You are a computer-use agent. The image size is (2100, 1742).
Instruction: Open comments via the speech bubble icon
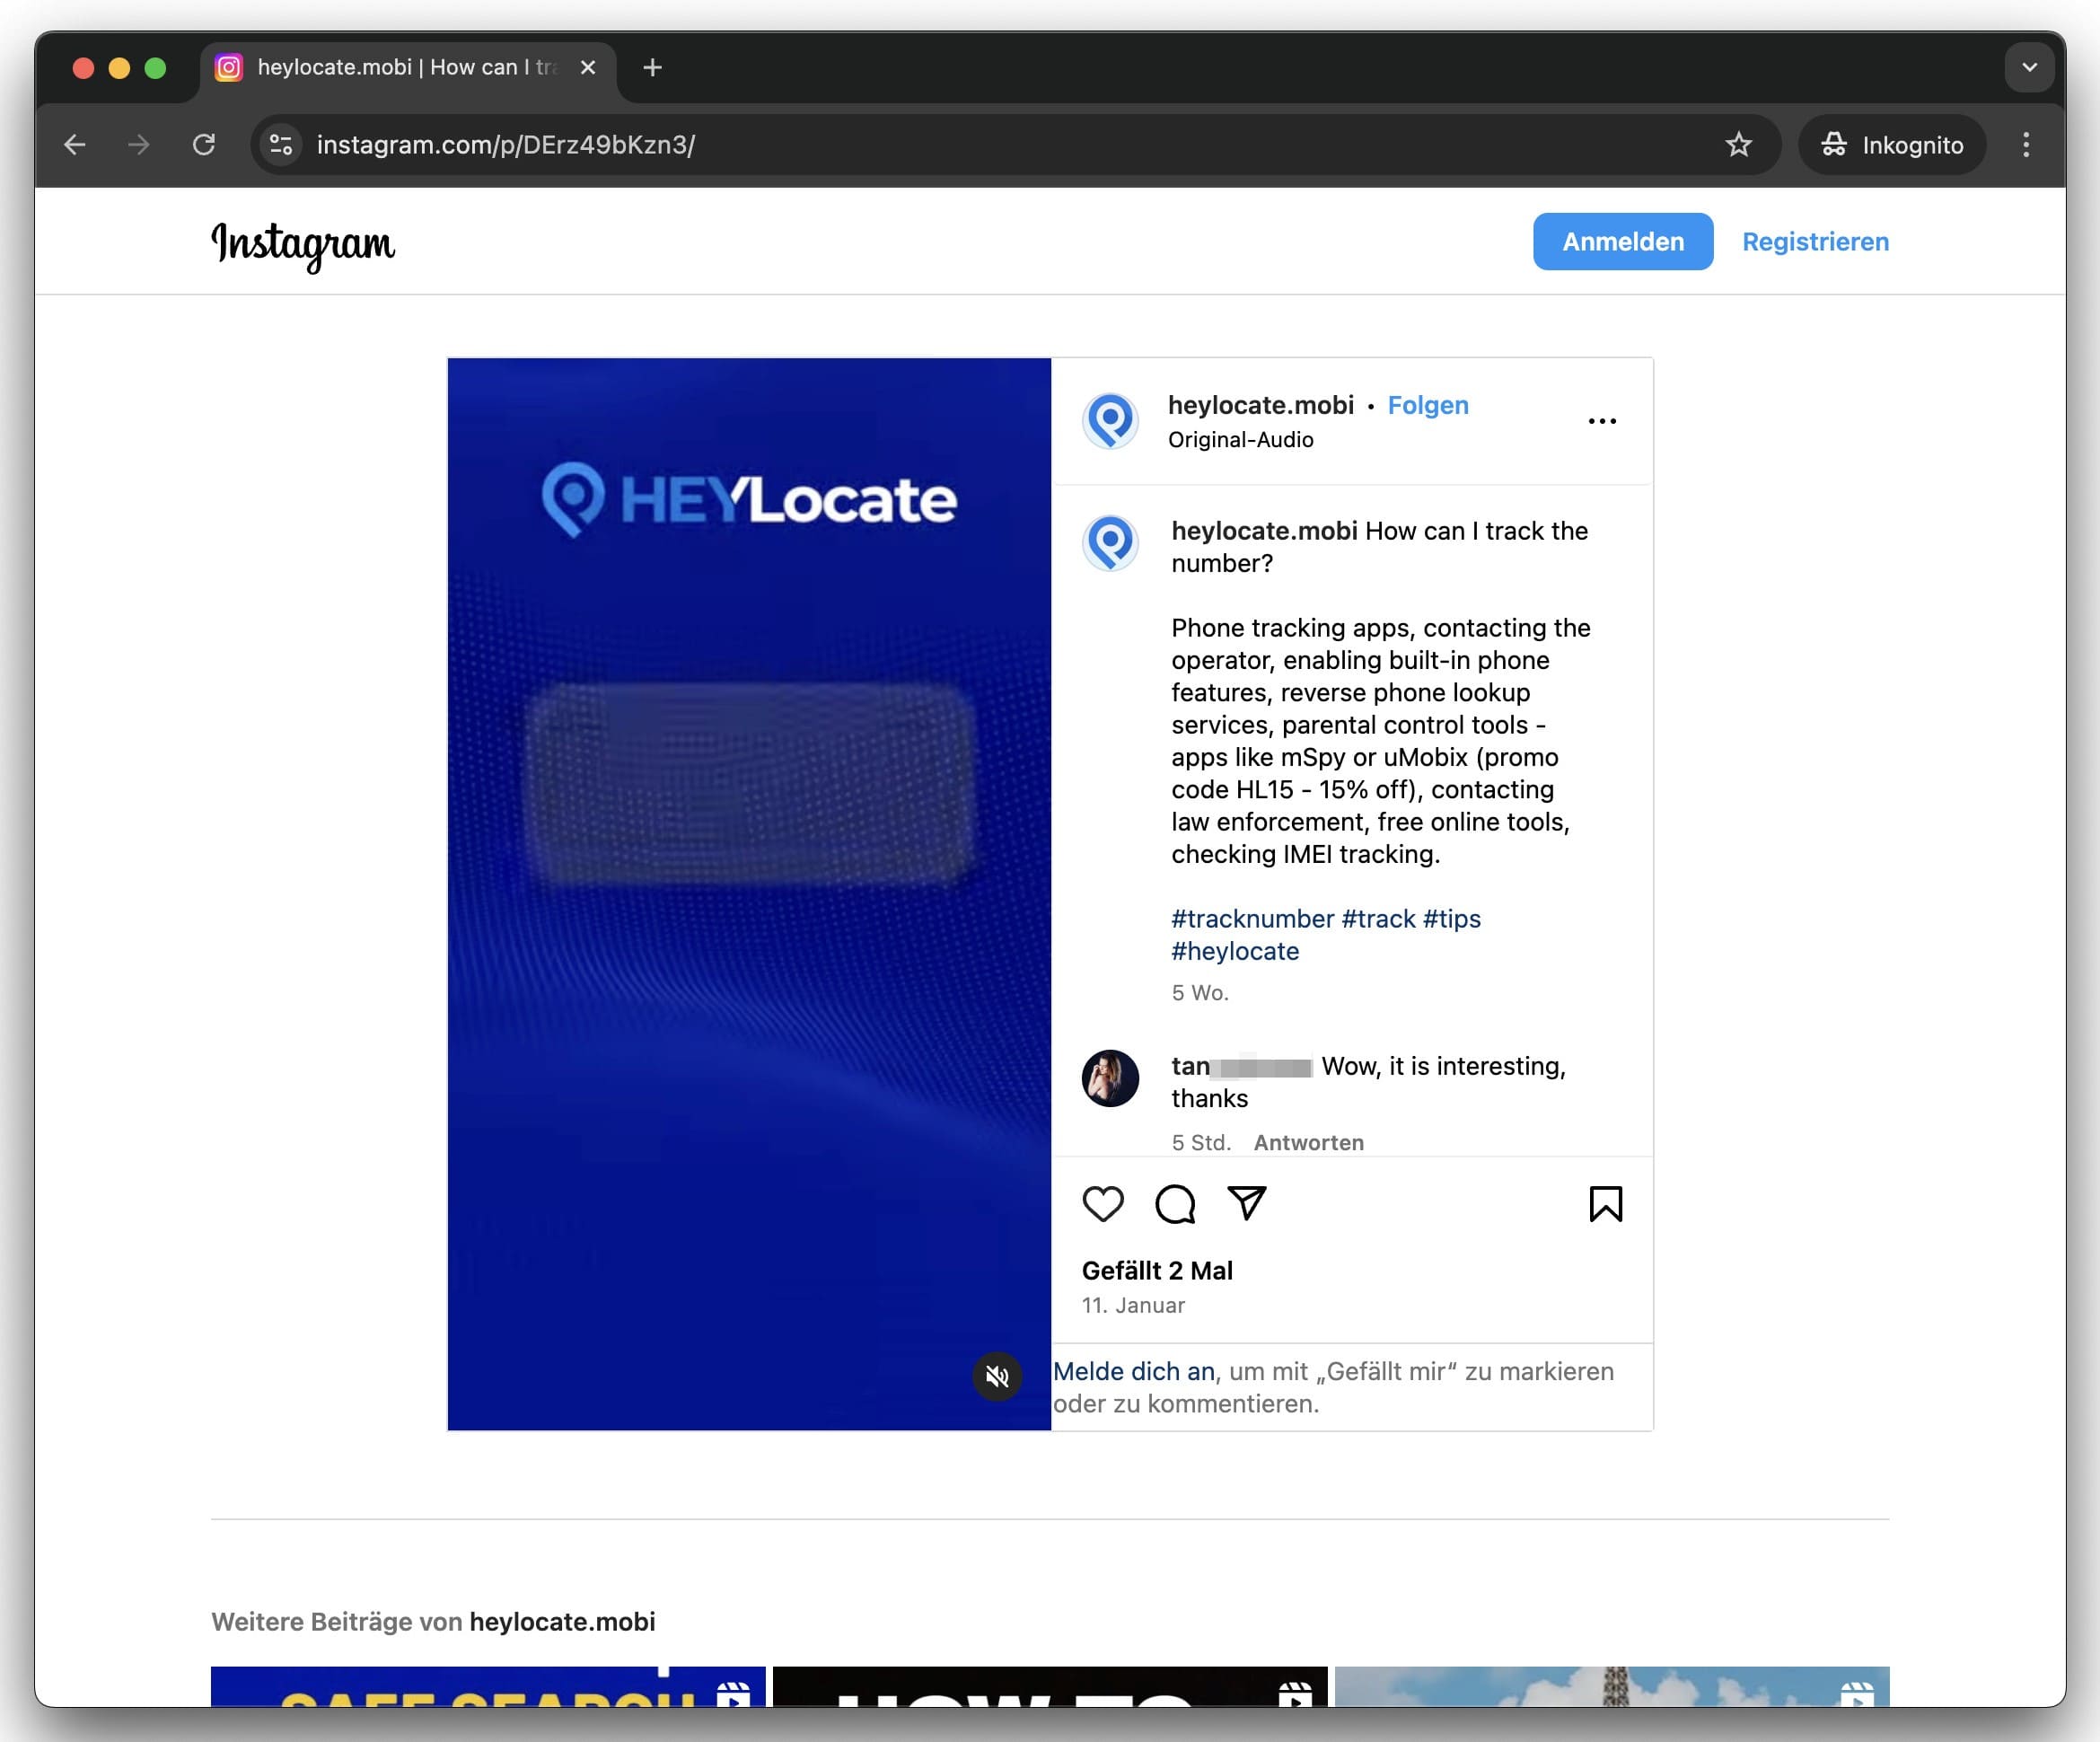[x=1175, y=1204]
